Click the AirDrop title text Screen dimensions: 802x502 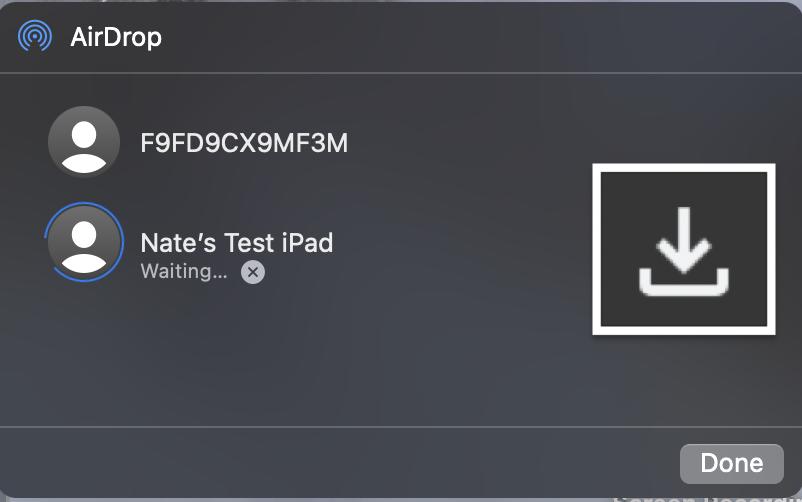point(116,38)
